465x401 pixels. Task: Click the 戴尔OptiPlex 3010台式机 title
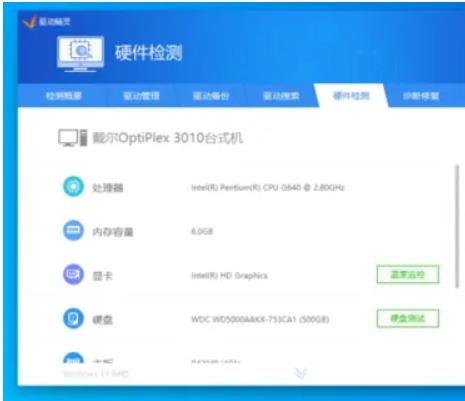[167, 138]
